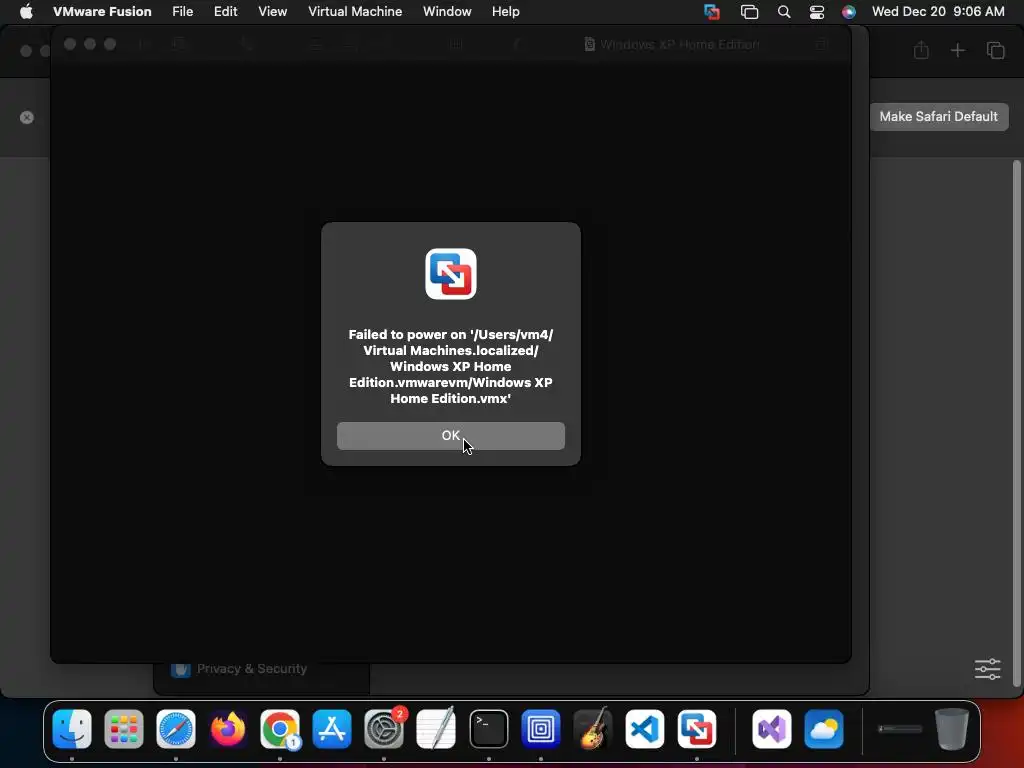The width and height of the screenshot is (1024, 768).
Task: Open System Settings from the Dock
Action: point(384,729)
